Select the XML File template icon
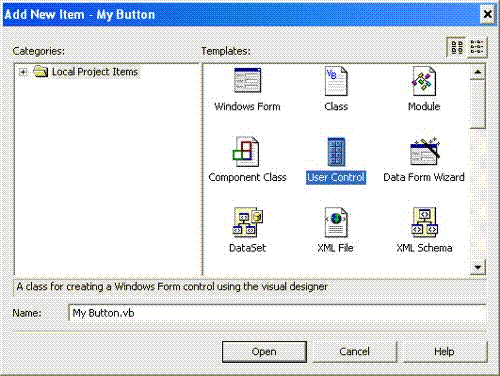Image resolution: width=500 pixels, height=376 pixels. pyautogui.click(x=336, y=222)
